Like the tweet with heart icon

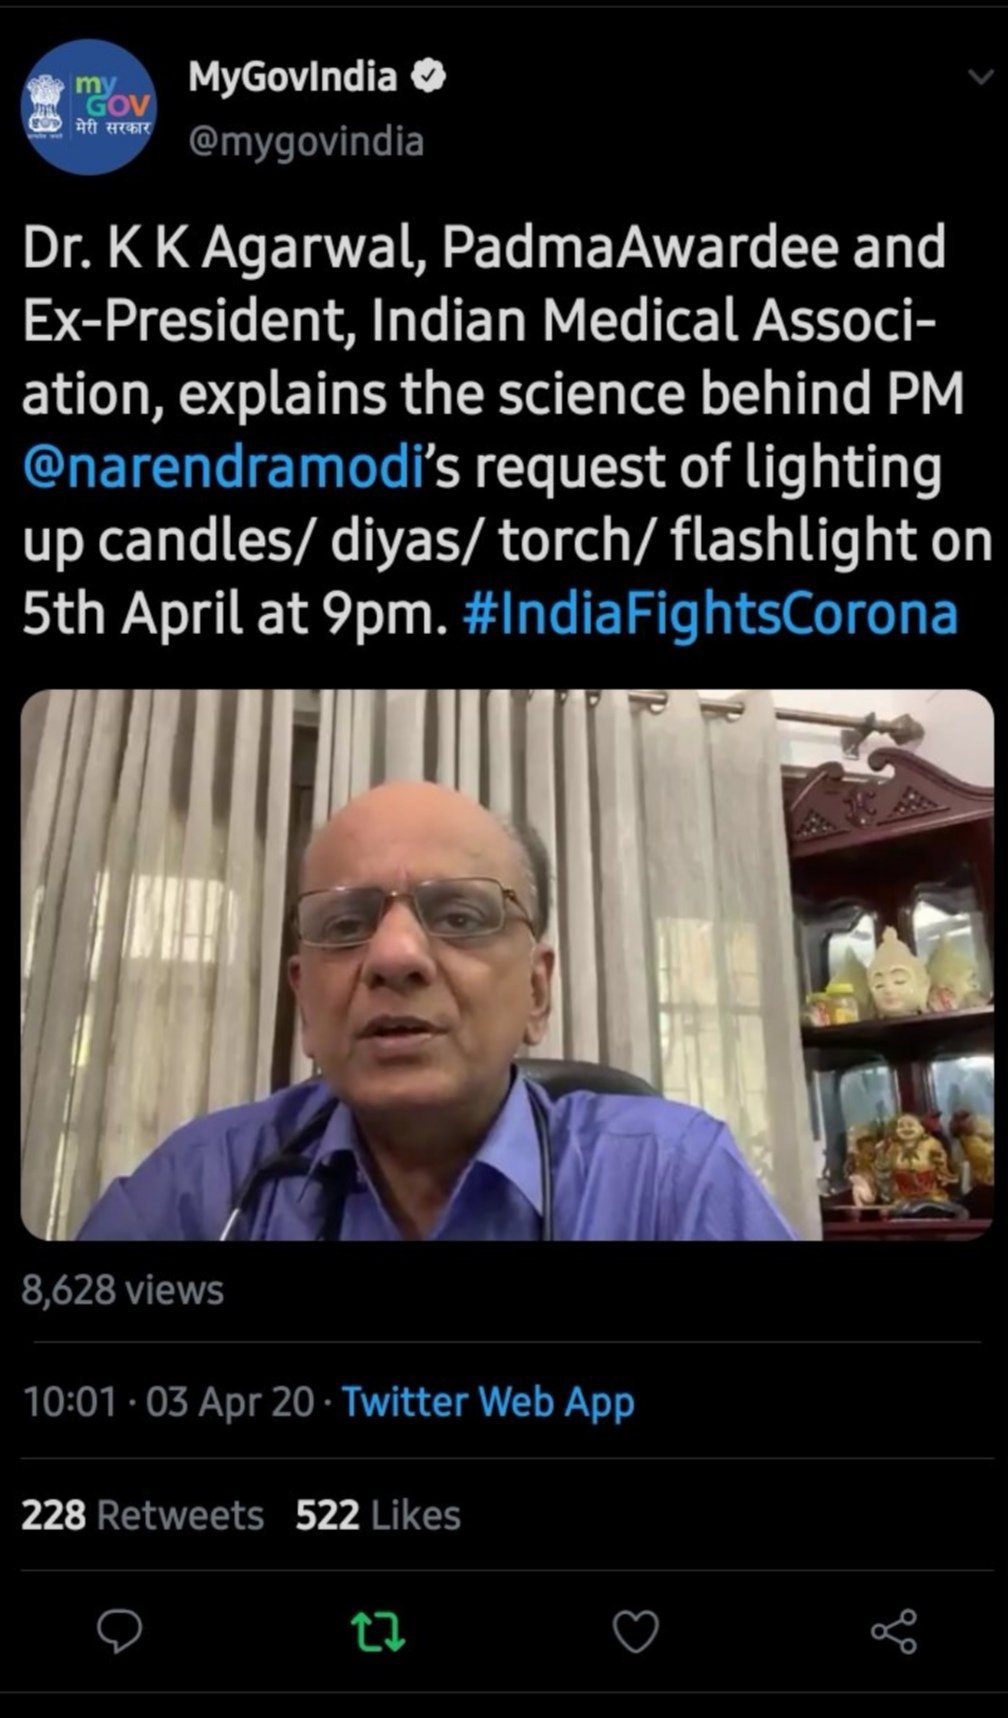click(635, 1632)
